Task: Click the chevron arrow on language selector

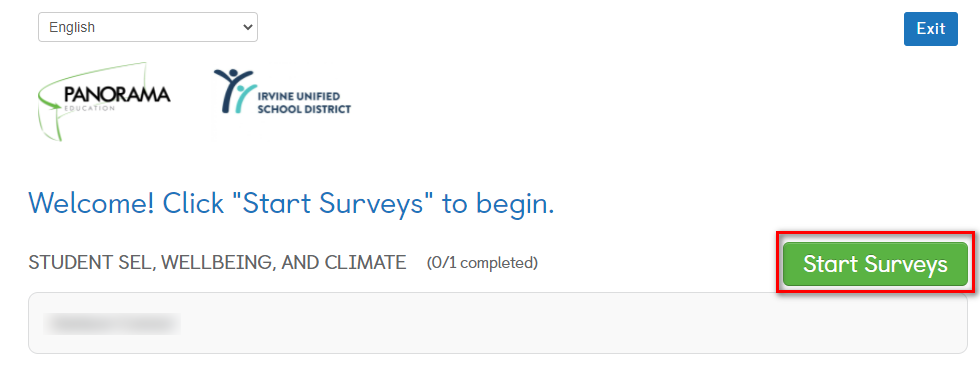Action: pos(248,27)
